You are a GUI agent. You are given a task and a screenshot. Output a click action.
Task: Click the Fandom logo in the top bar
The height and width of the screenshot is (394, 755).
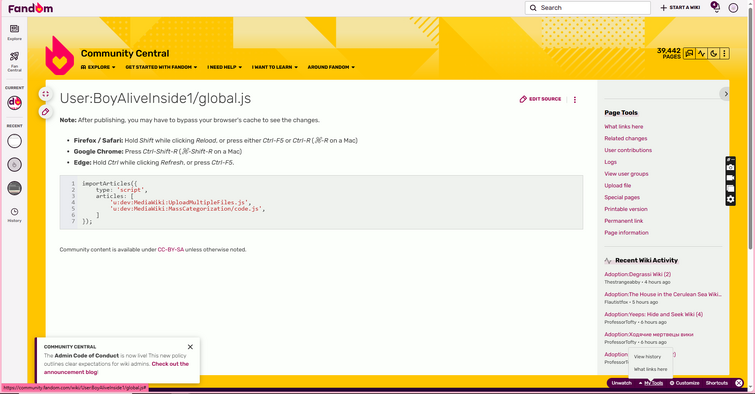(31, 8)
